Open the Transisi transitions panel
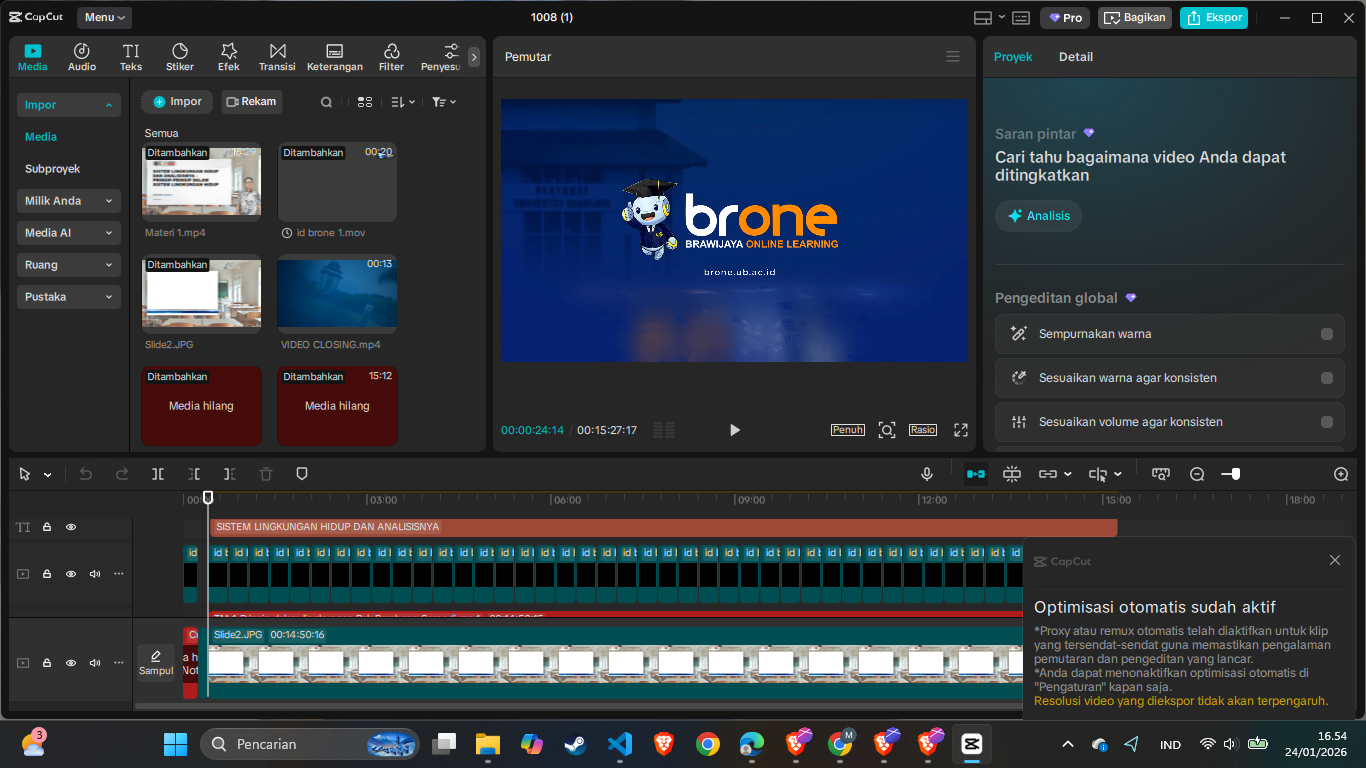The image size is (1366, 768). [x=277, y=57]
